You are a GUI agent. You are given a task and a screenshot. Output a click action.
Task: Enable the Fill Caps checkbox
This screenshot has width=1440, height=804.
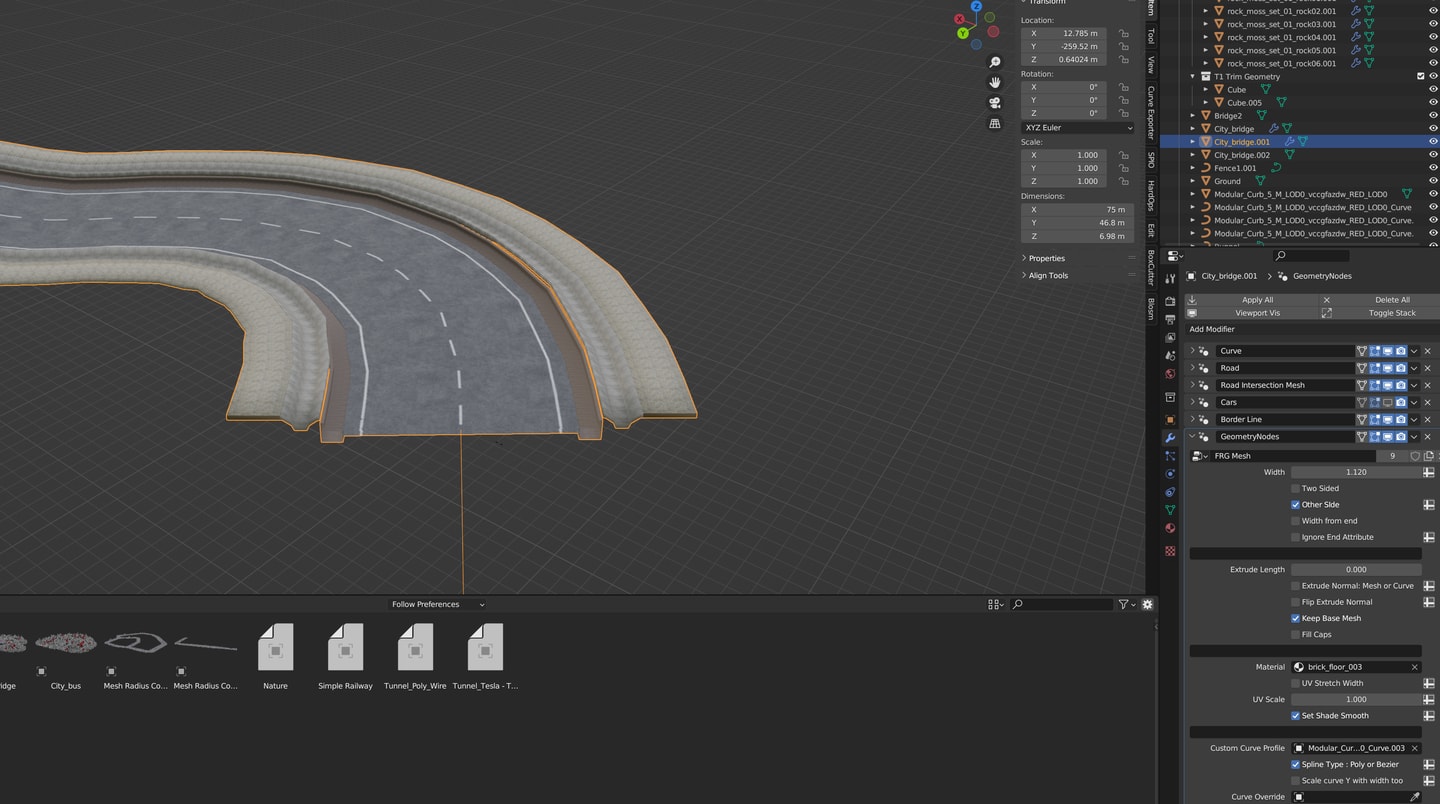pyautogui.click(x=1295, y=634)
